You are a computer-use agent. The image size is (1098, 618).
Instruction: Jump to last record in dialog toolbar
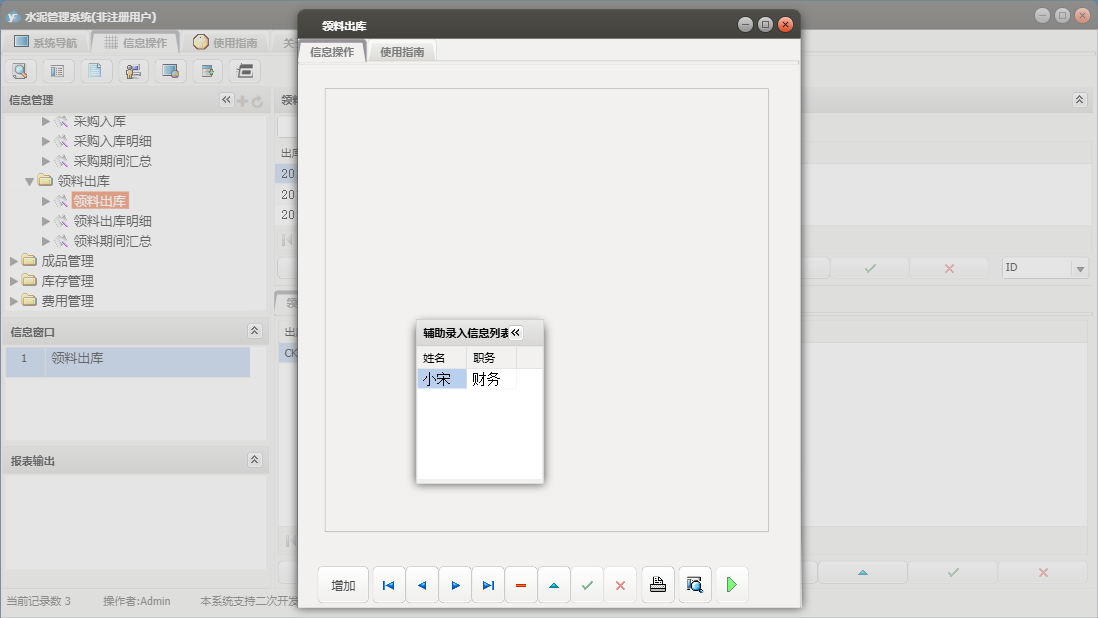[x=488, y=585]
